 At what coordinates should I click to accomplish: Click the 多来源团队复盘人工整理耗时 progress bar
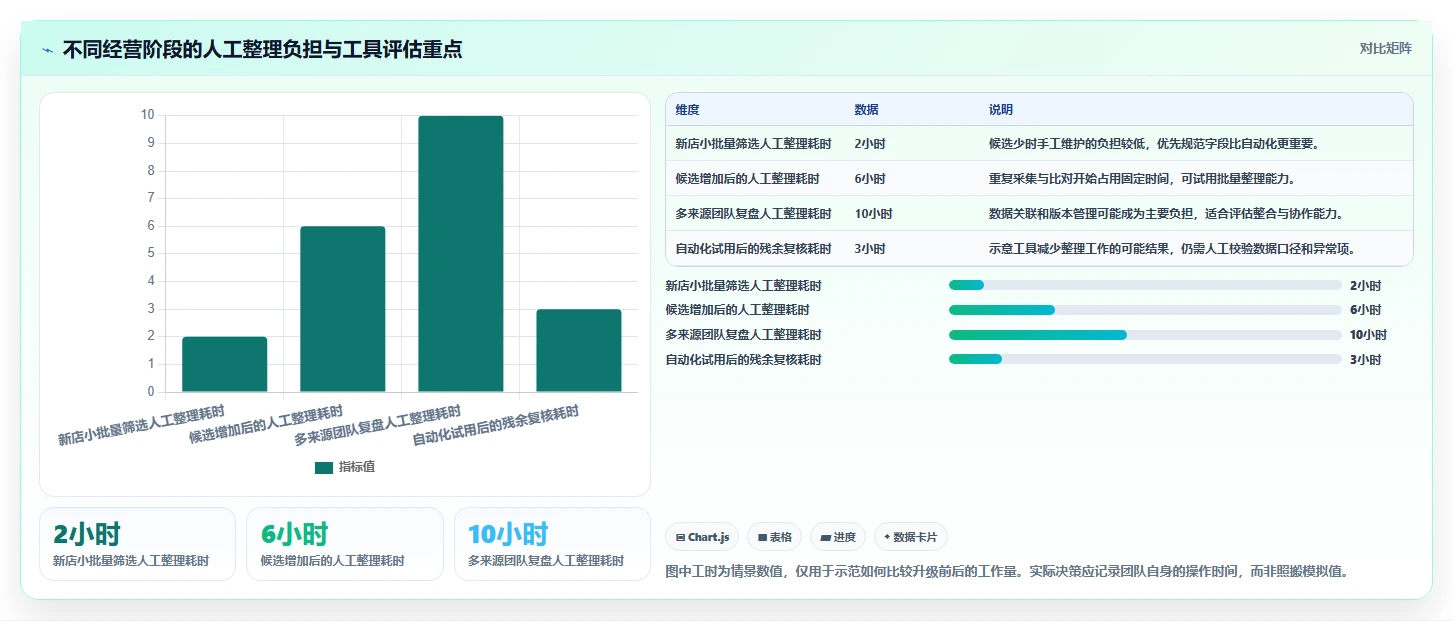[x=1145, y=335]
